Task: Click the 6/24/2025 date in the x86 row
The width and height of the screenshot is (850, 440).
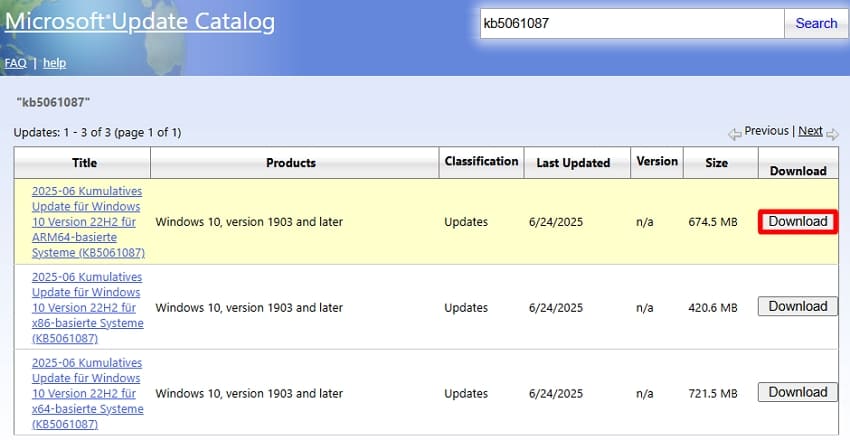Action: 556,308
